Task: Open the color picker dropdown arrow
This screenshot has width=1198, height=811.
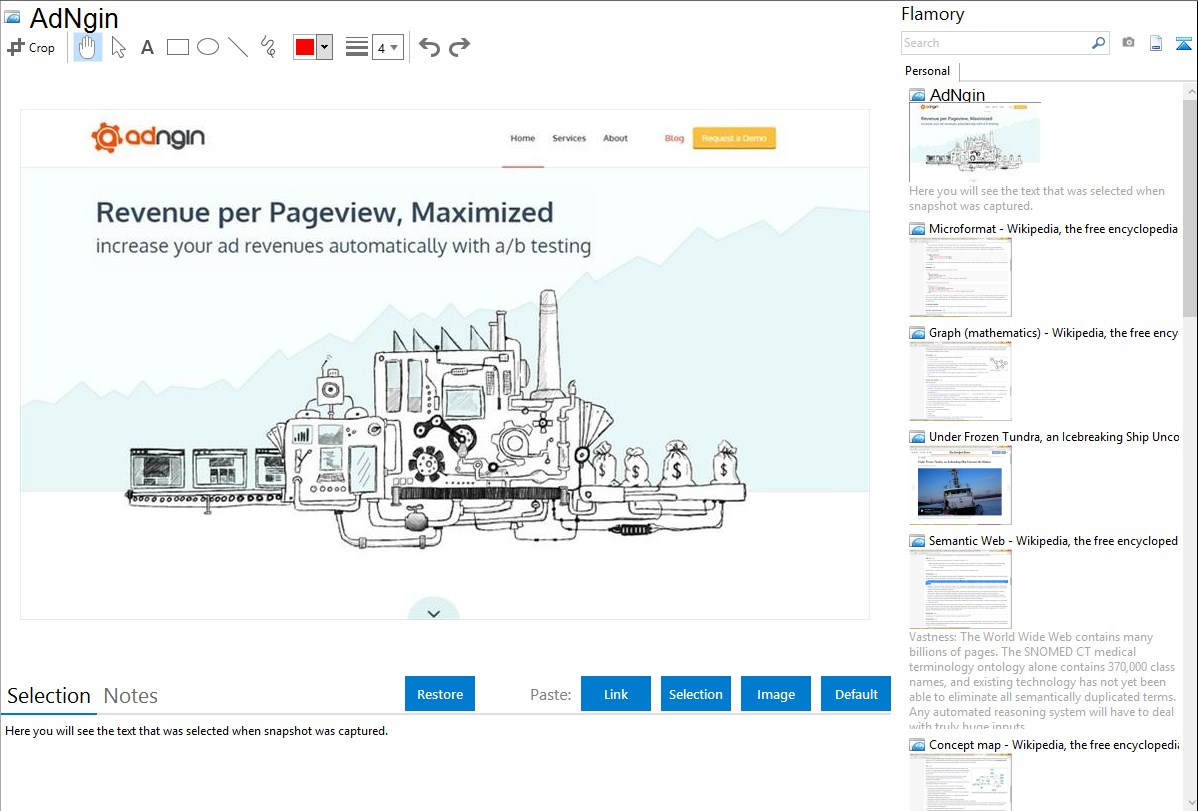Action: click(x=324, y=47)
